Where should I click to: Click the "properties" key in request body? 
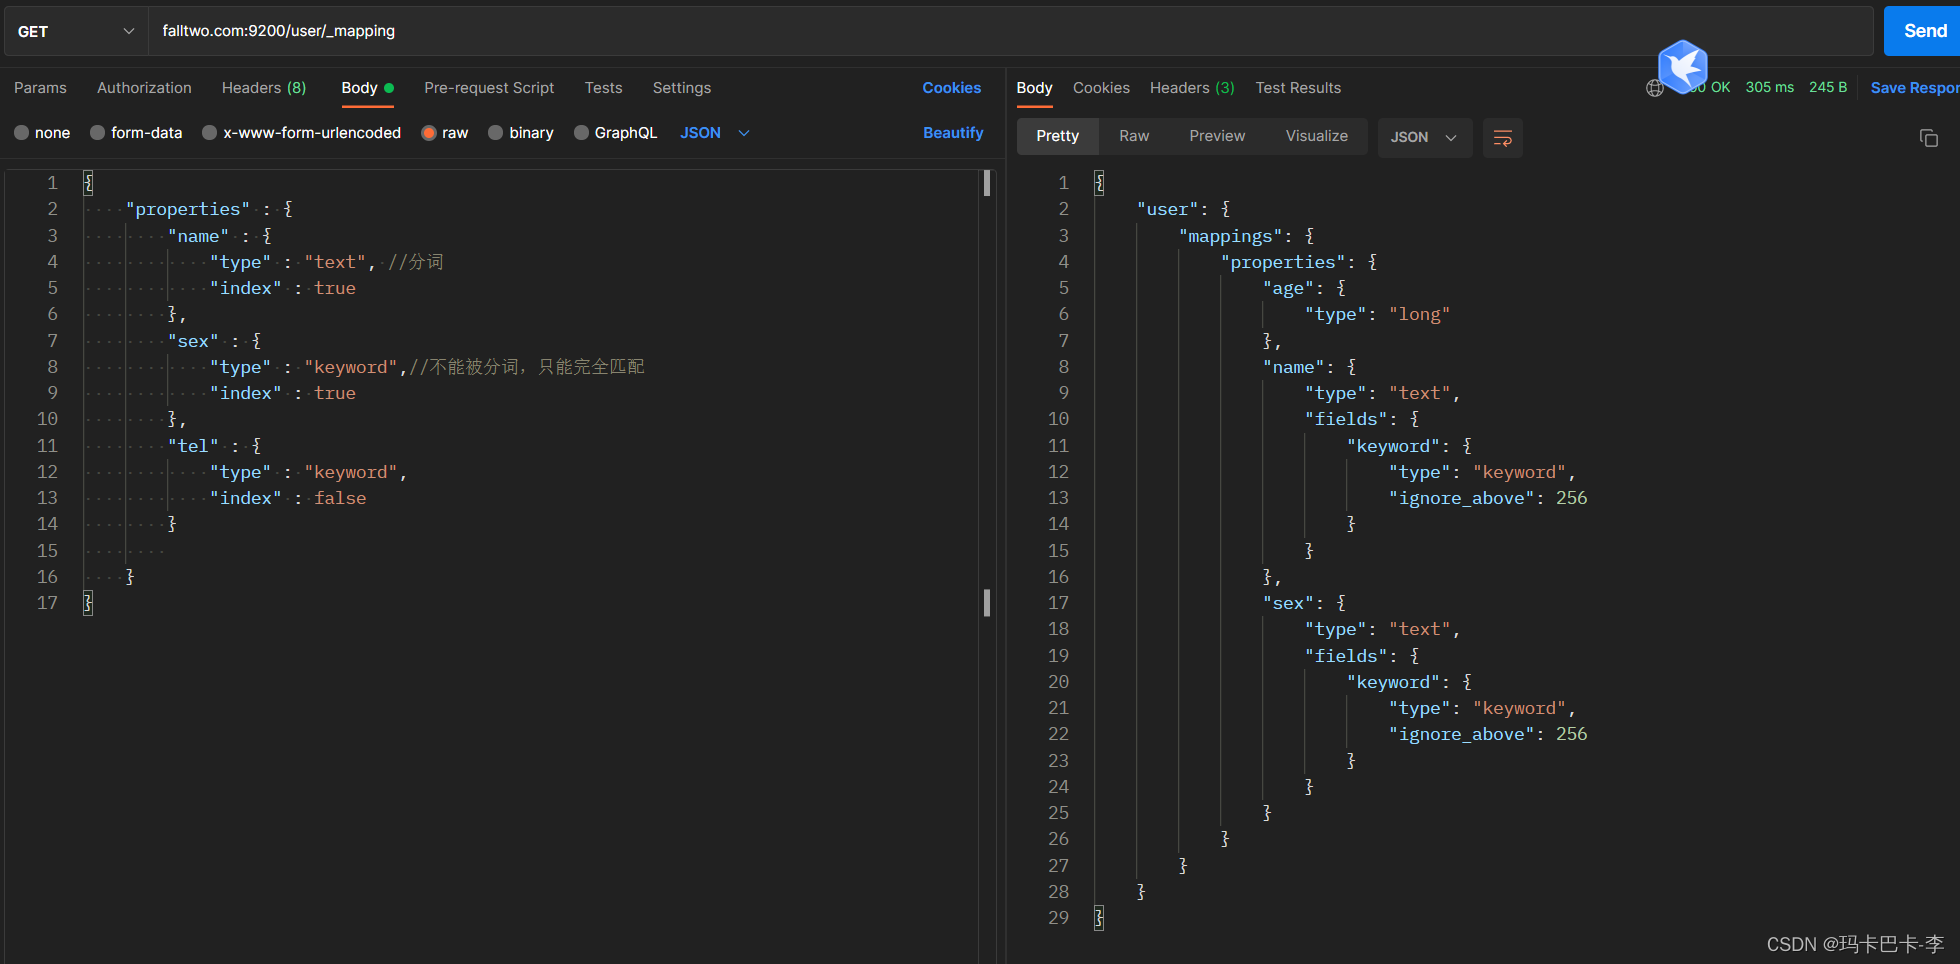tap(188, 209)
